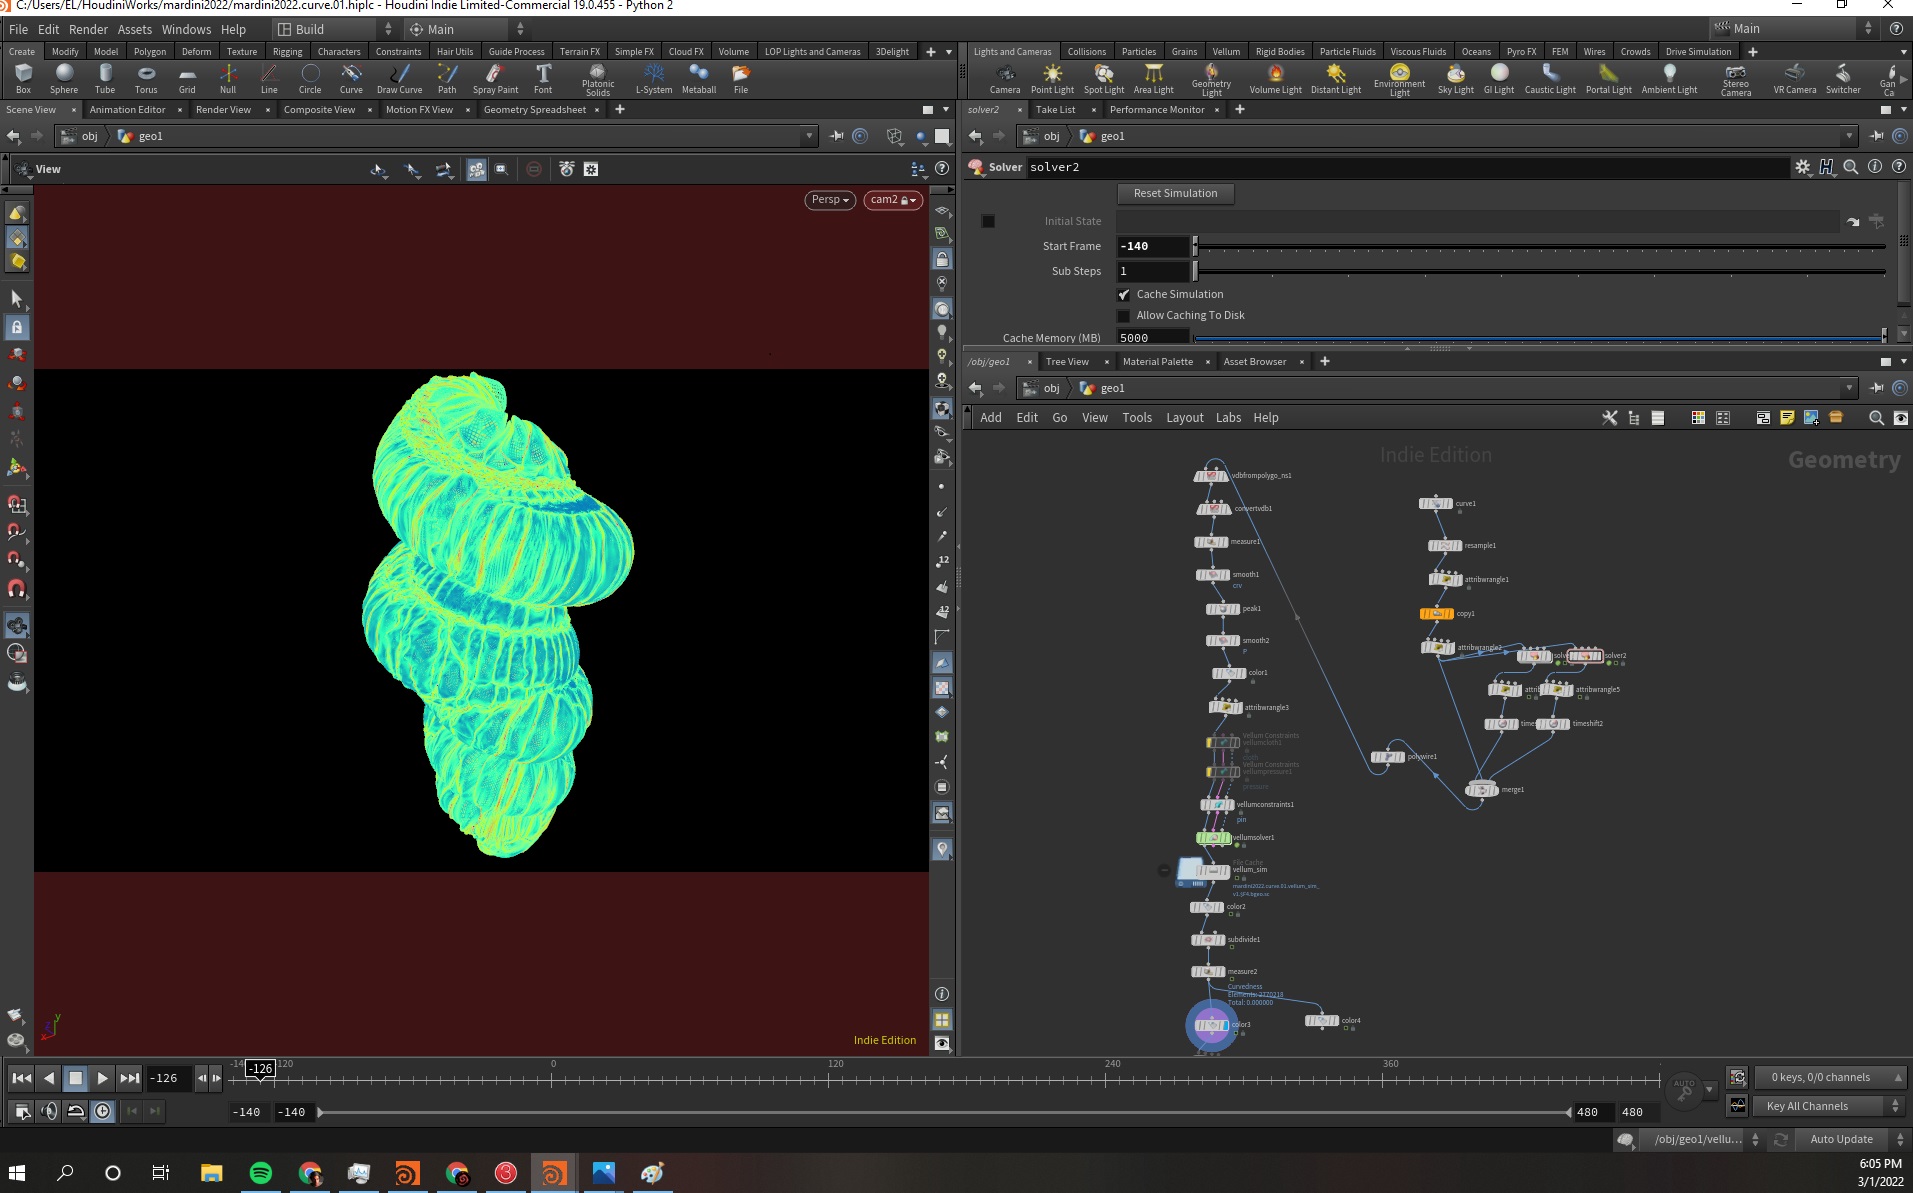
Task: Click the Cache Memory slider track
Action: click(x=1538, y=338)
